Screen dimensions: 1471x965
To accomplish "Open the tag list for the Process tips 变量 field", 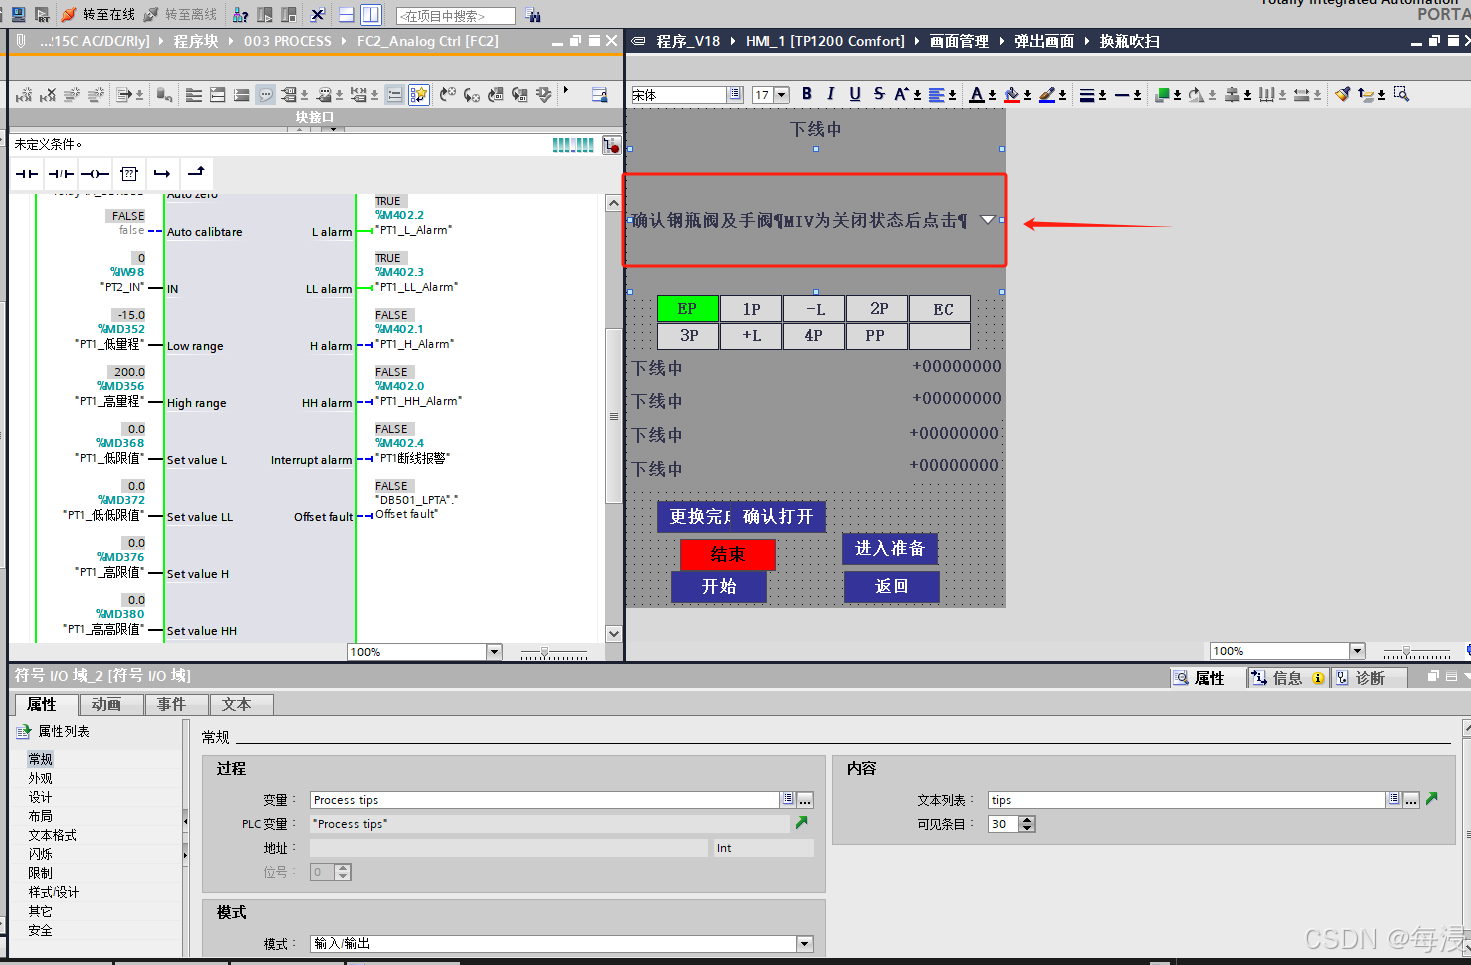I will click(x=788, y=800).
